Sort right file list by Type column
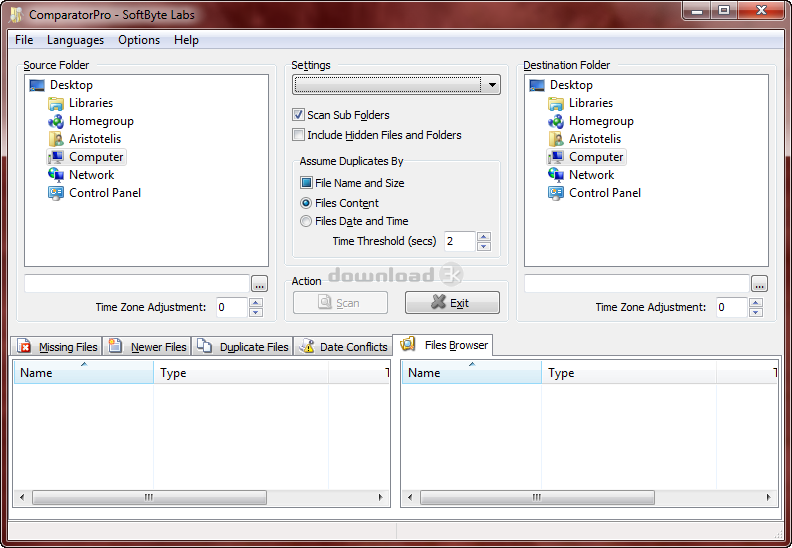The width and height of the screenshot is (792, 548). pyautogui.click(x=629, y=373)
